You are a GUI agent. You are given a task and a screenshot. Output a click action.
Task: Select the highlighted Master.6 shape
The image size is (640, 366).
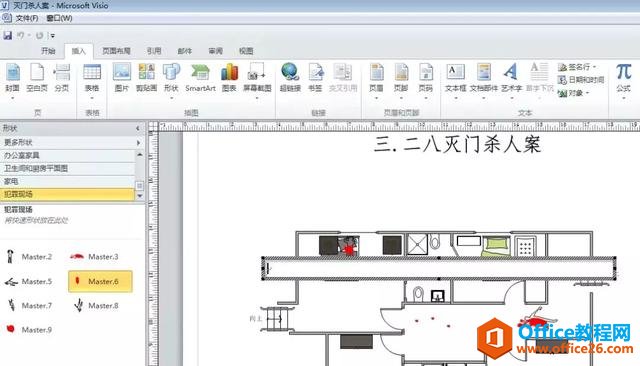[x=100, y=282]
